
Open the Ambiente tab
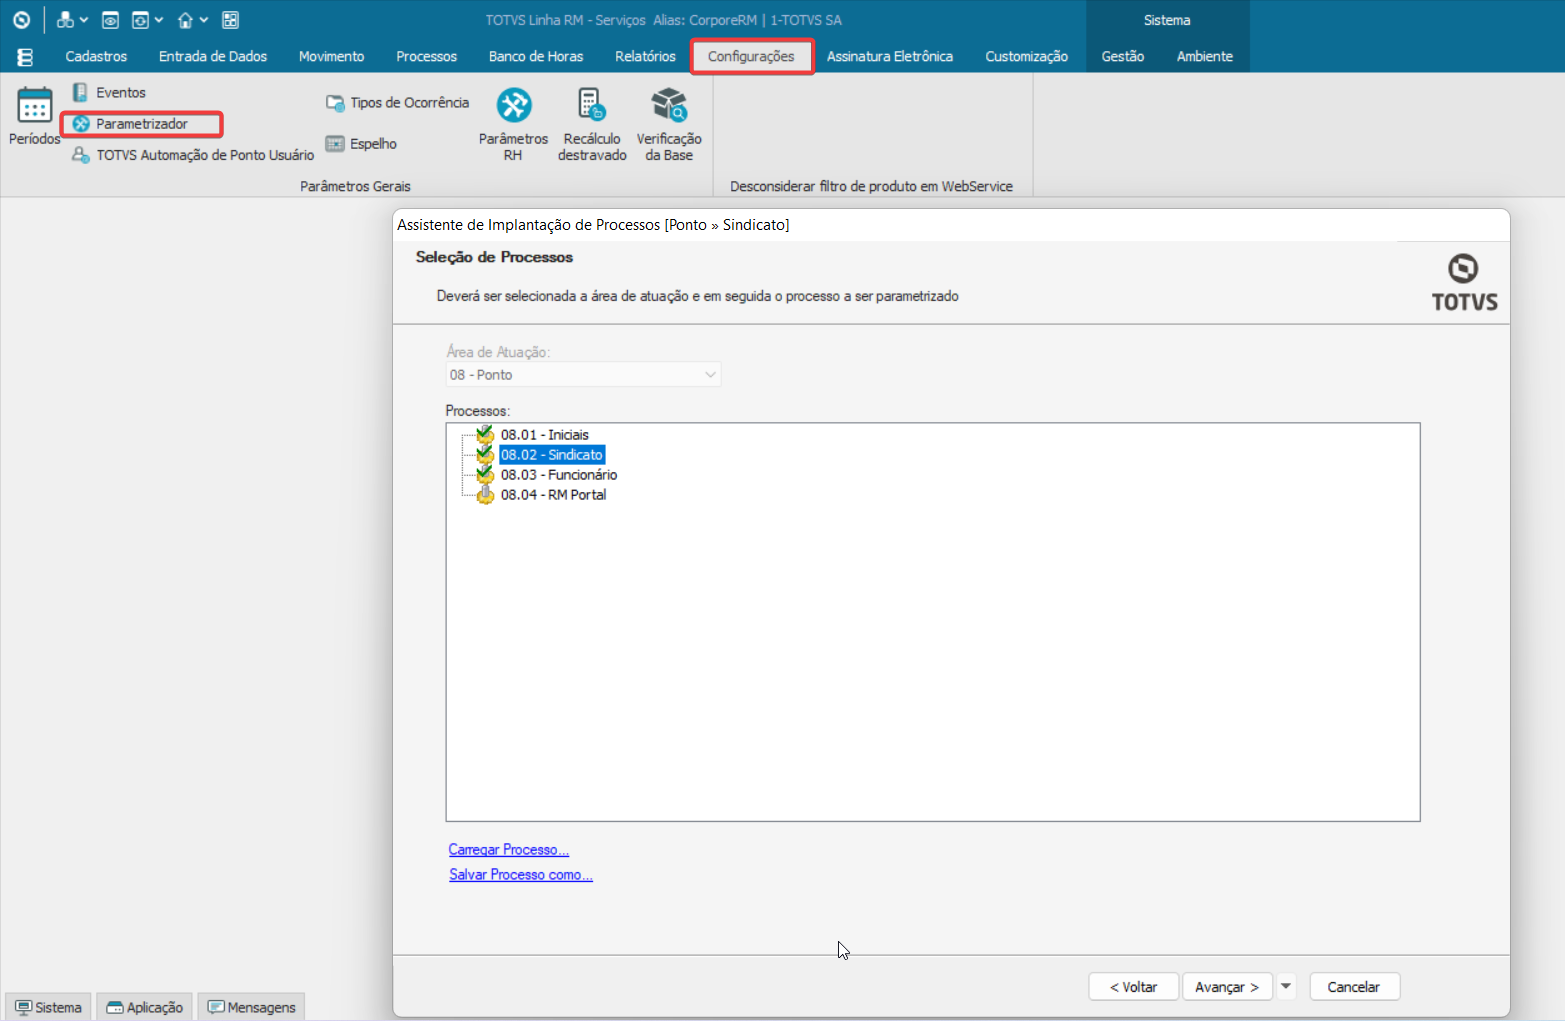coord(1204,57)
